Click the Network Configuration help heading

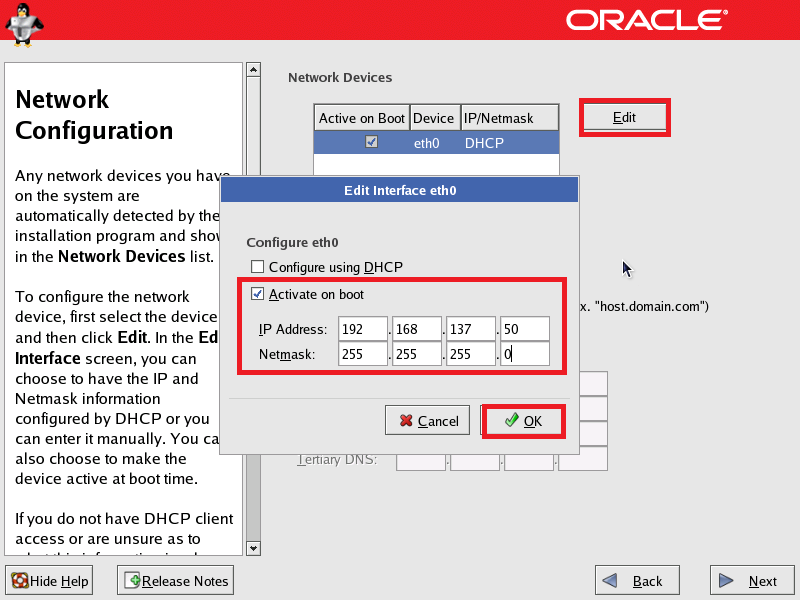click(94, 115)
